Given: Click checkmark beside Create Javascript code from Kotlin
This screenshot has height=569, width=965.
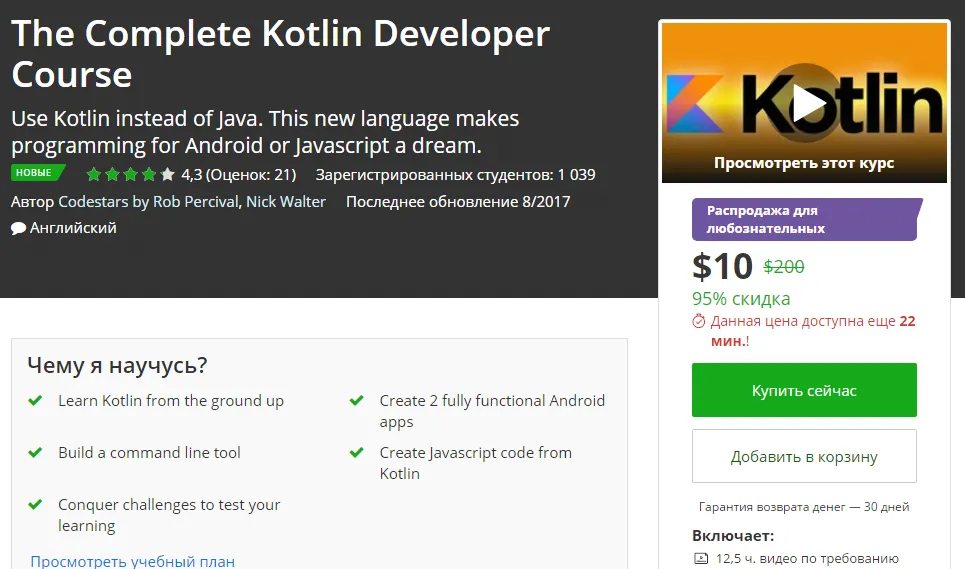Looking at the screenshot, I should point(356,452).
